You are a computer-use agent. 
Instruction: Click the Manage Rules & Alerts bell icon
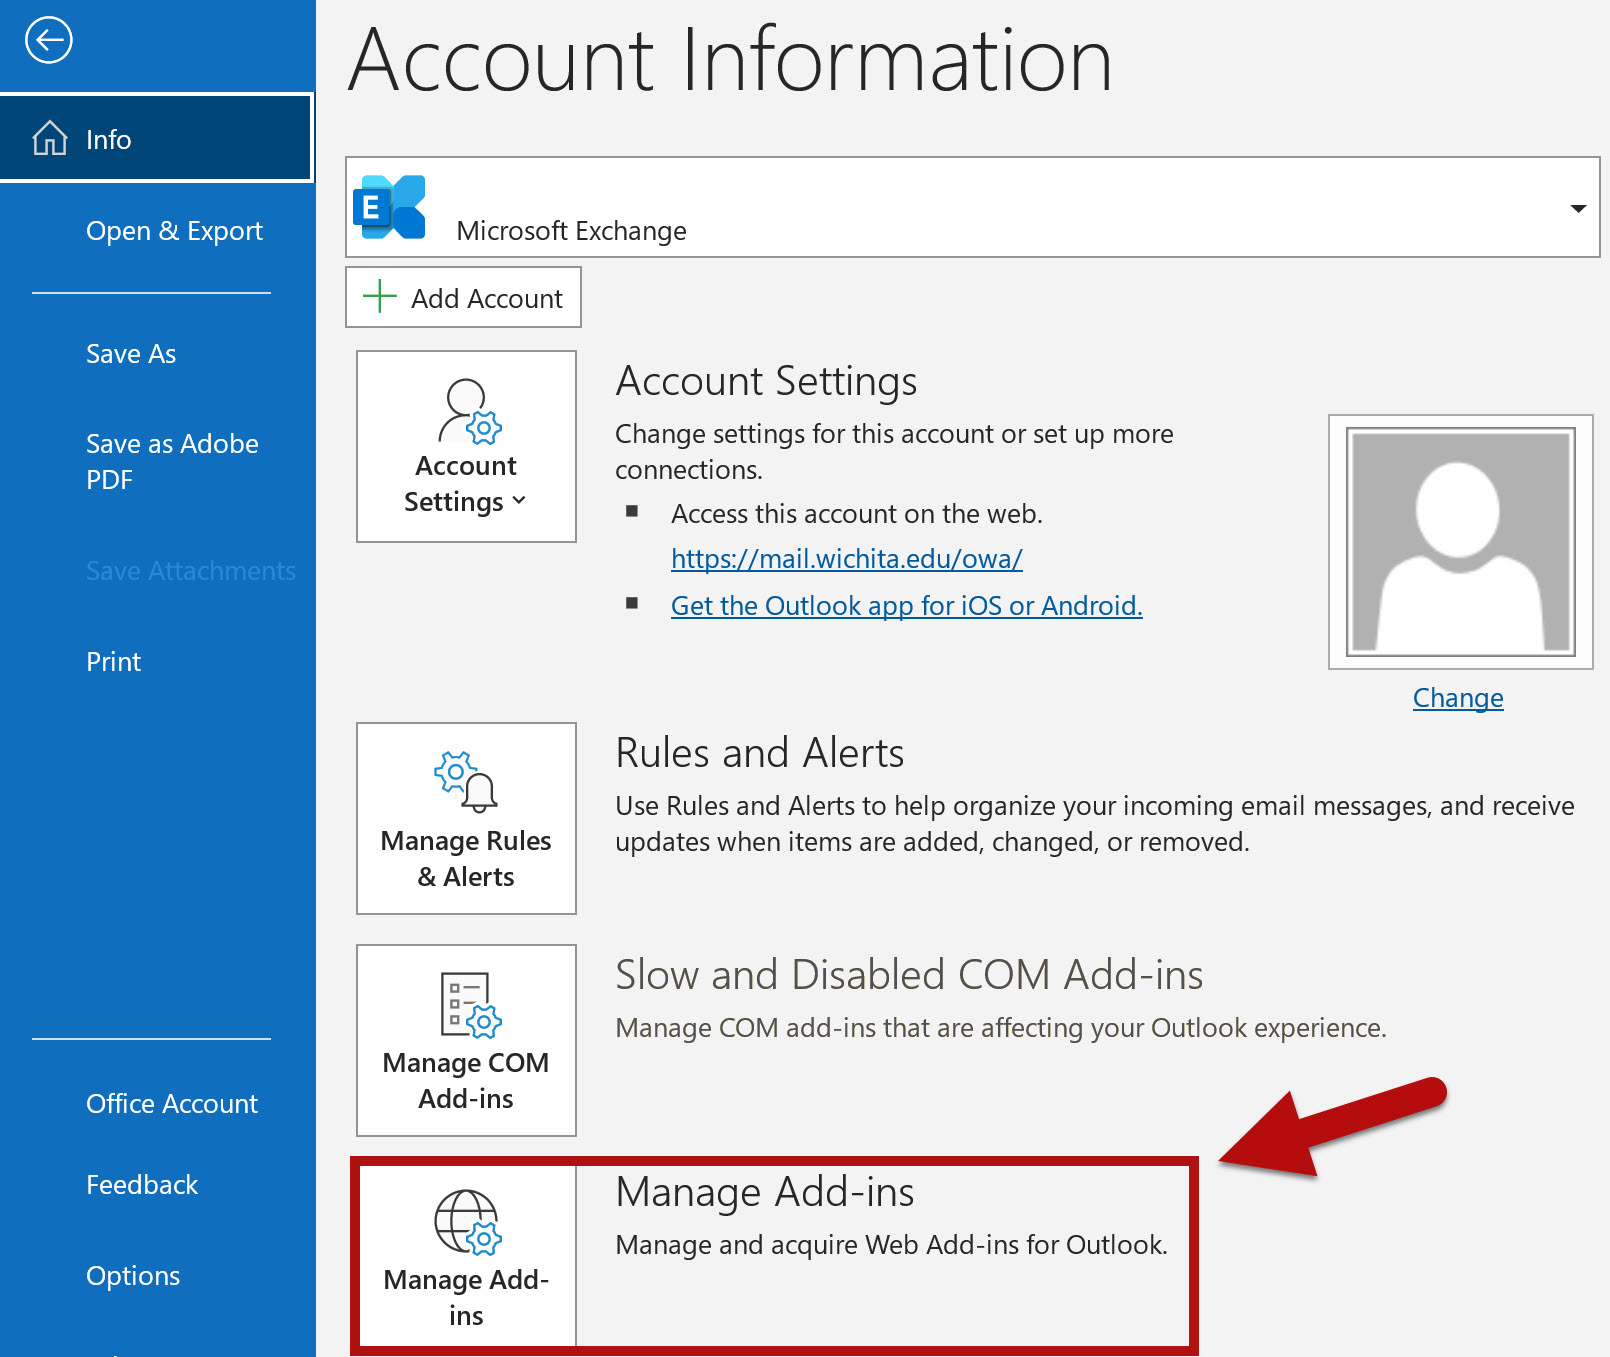(466, 781)
